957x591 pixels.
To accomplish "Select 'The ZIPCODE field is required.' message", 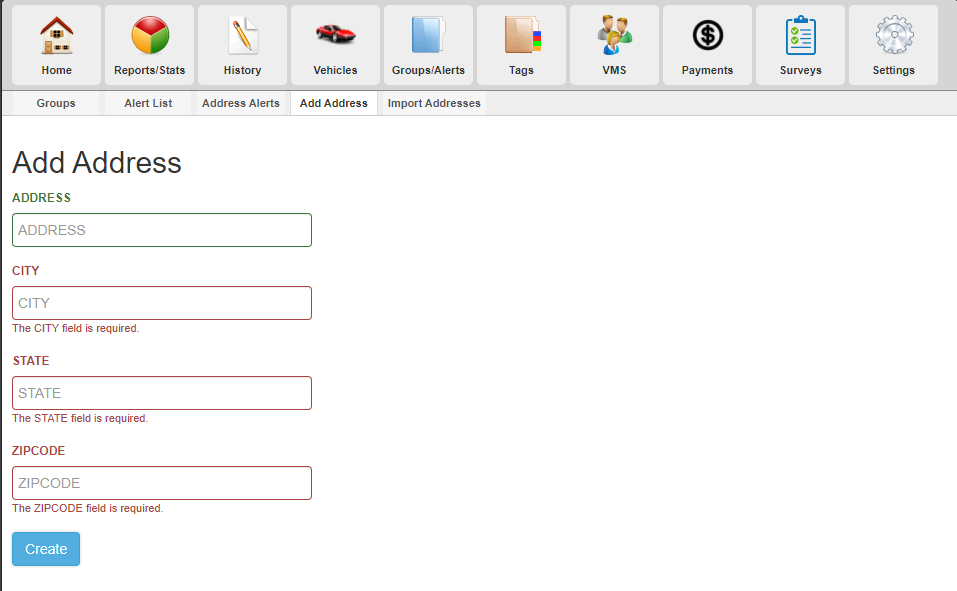I will (87, 509).
